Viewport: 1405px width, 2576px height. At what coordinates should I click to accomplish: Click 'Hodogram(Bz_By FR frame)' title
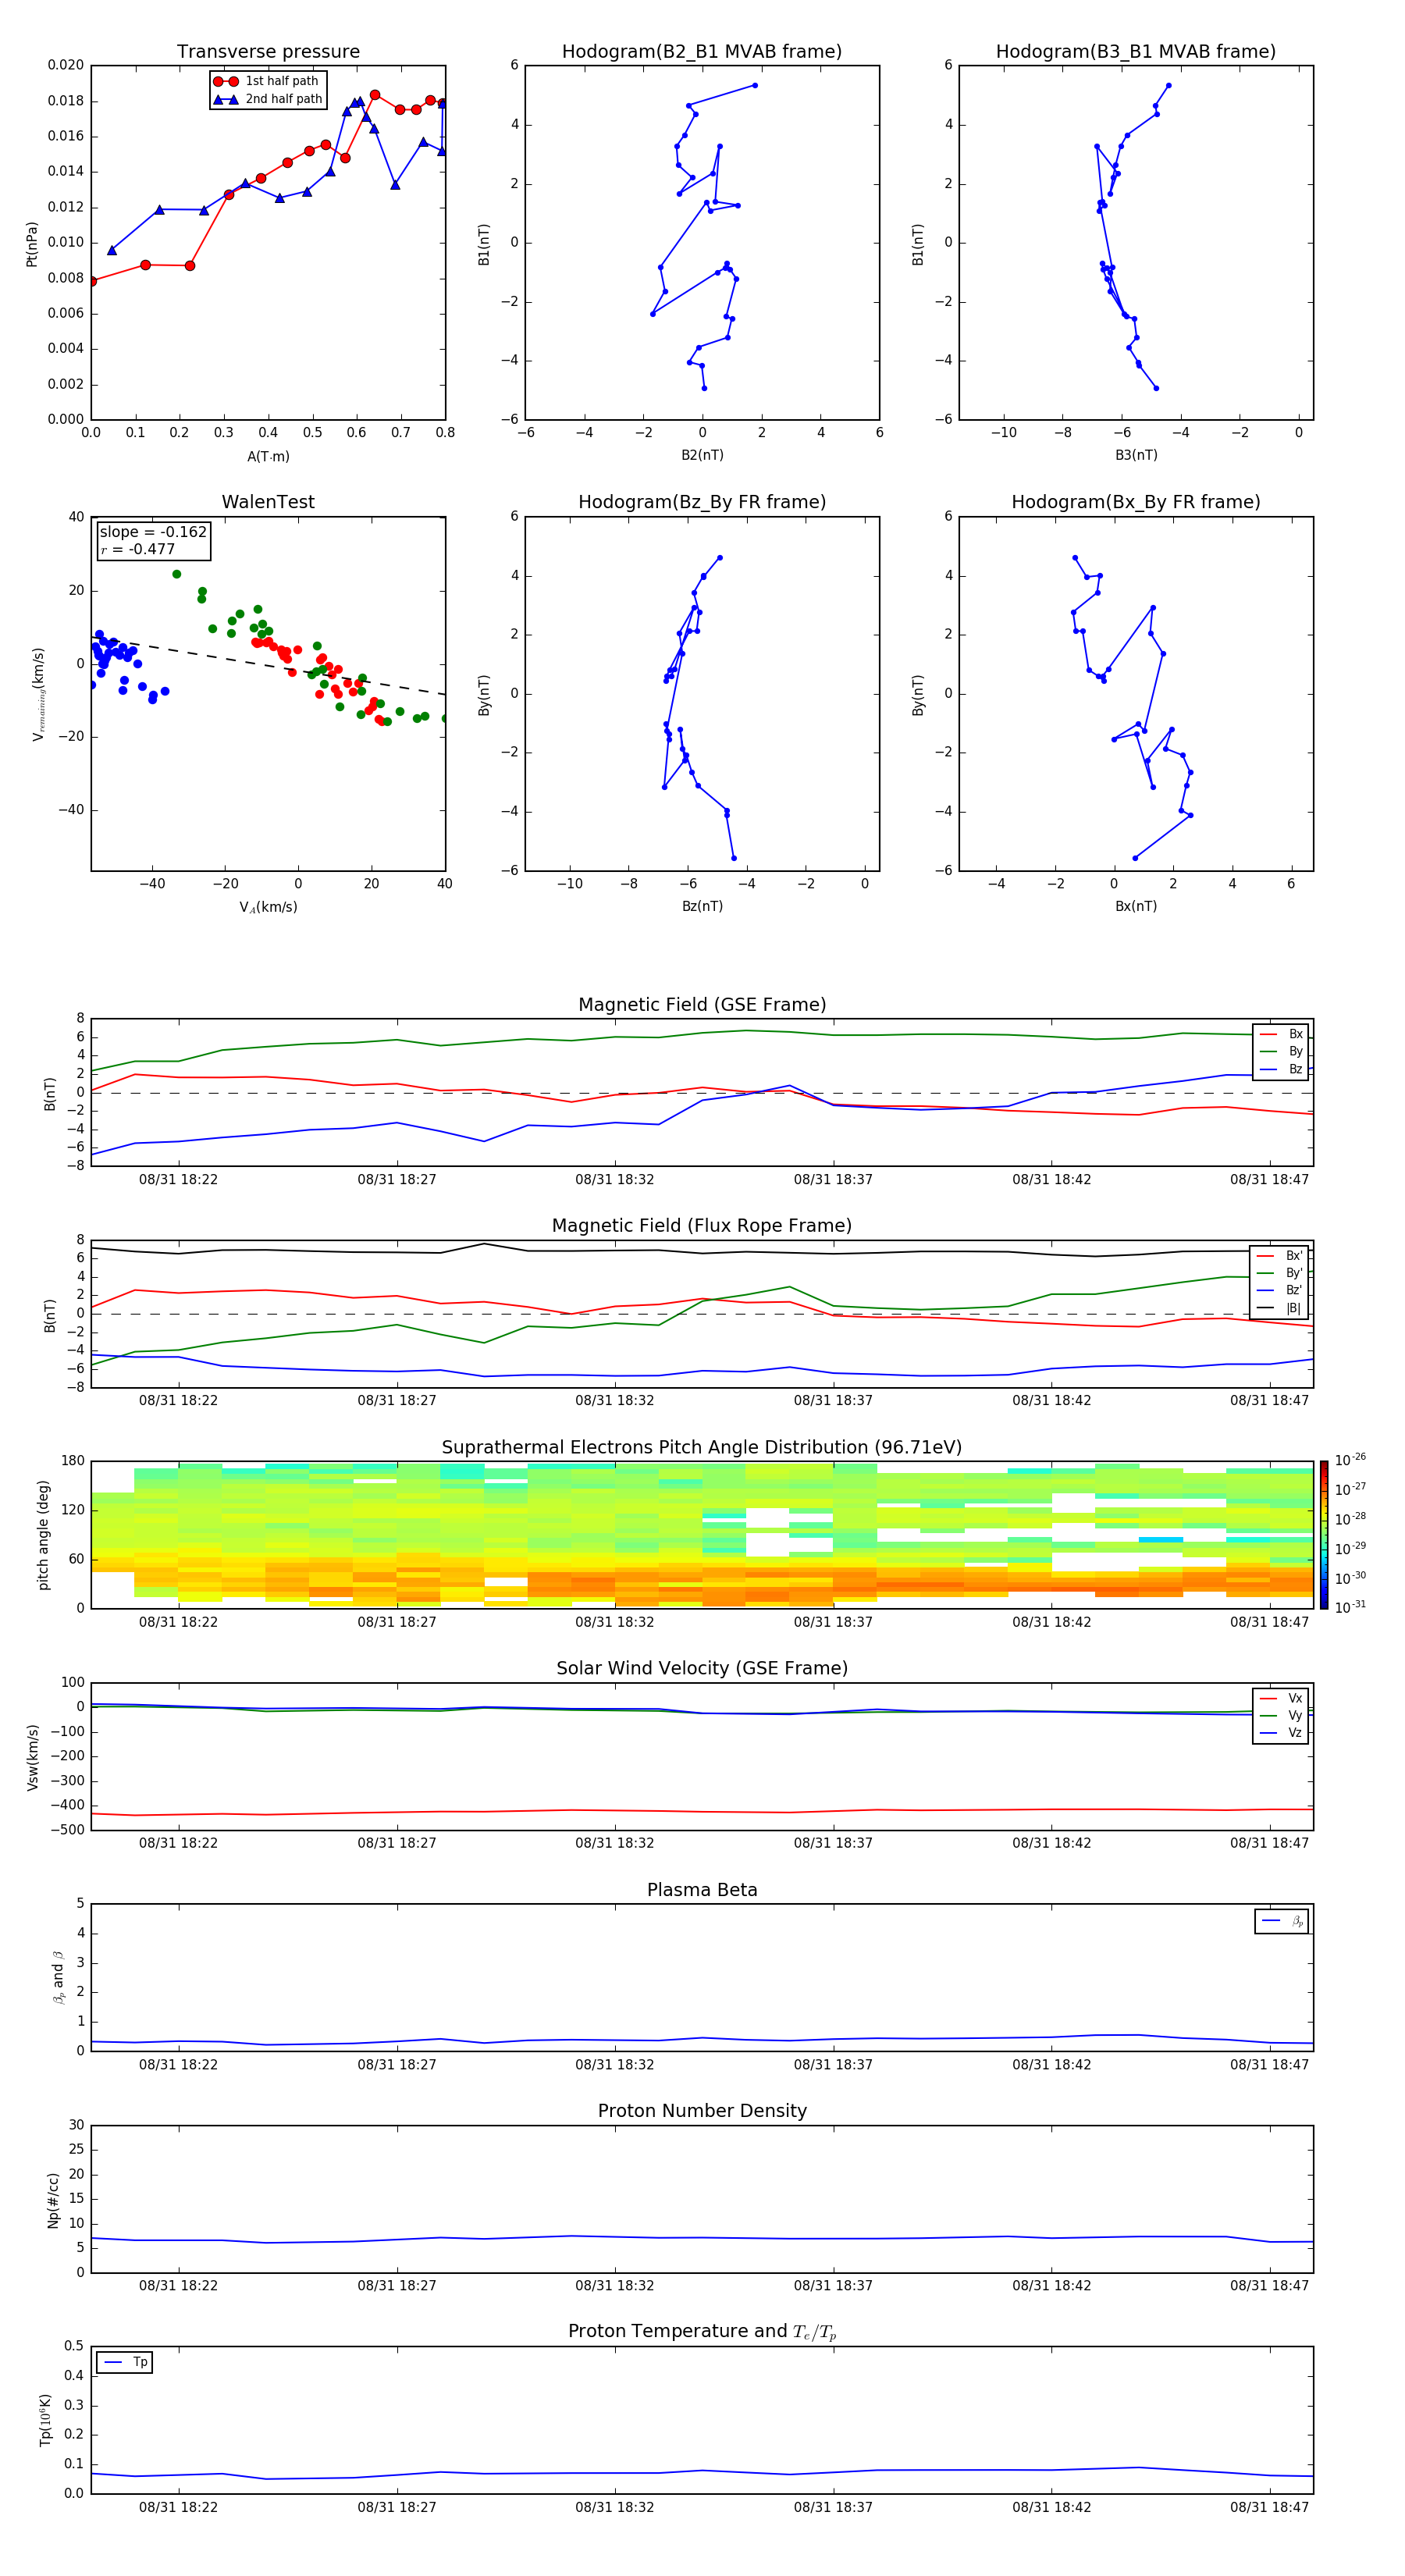point(702,502)
